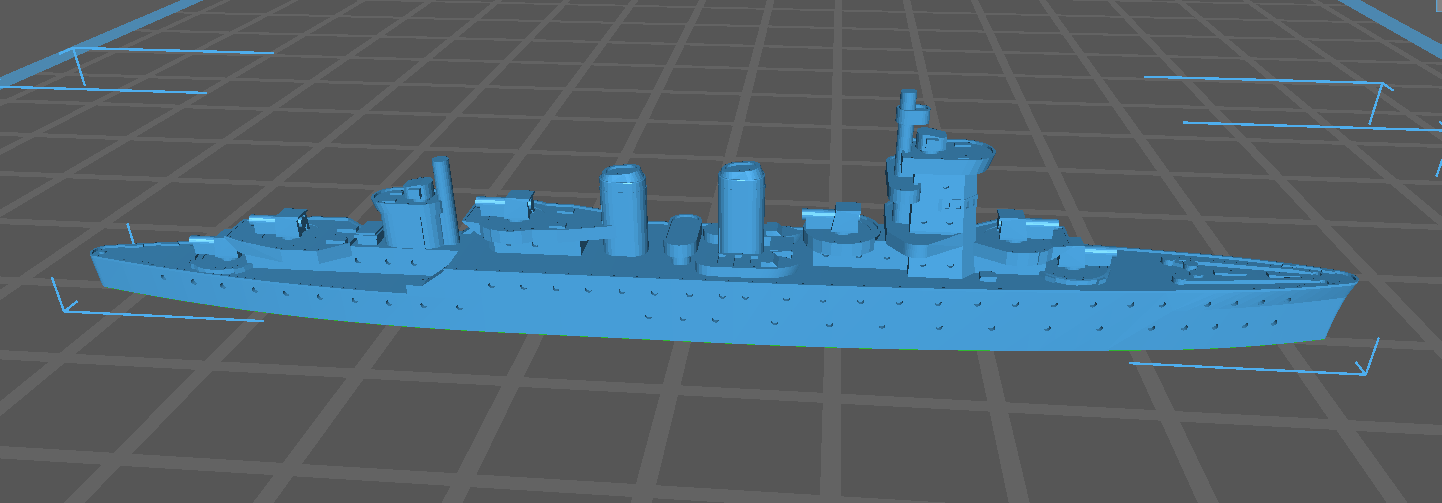
Task: Select the small rounded structure between the funnels
Action: click(683, 236)
